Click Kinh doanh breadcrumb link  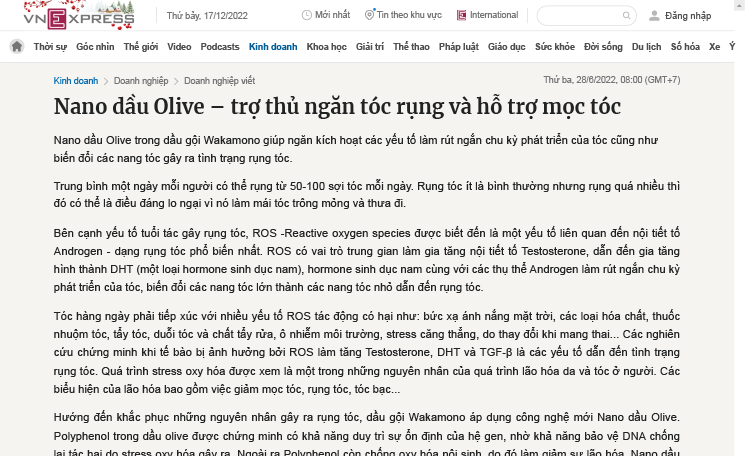point(76,80)
